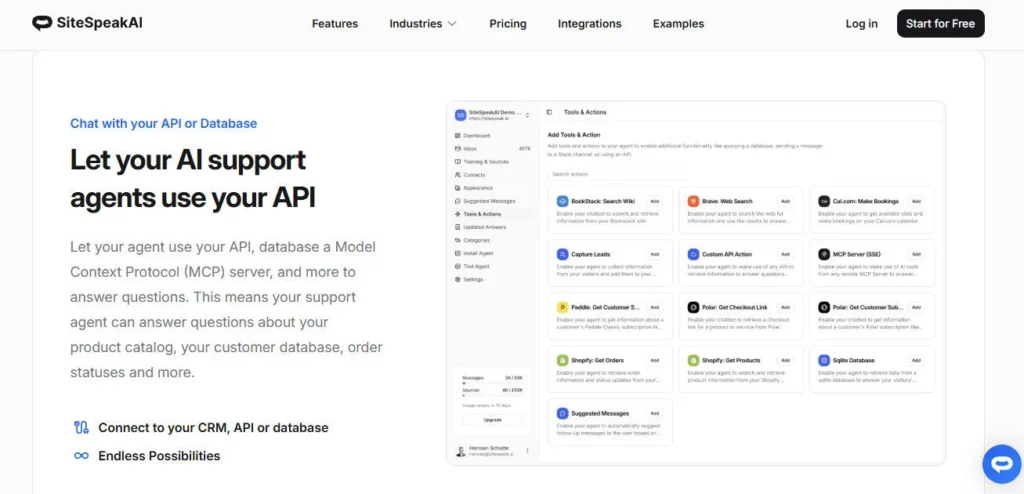This screenshot has height=494, width=1024.
Task: Click the Search actions input field
Action: pyautogui.click(x=617, y=174)
